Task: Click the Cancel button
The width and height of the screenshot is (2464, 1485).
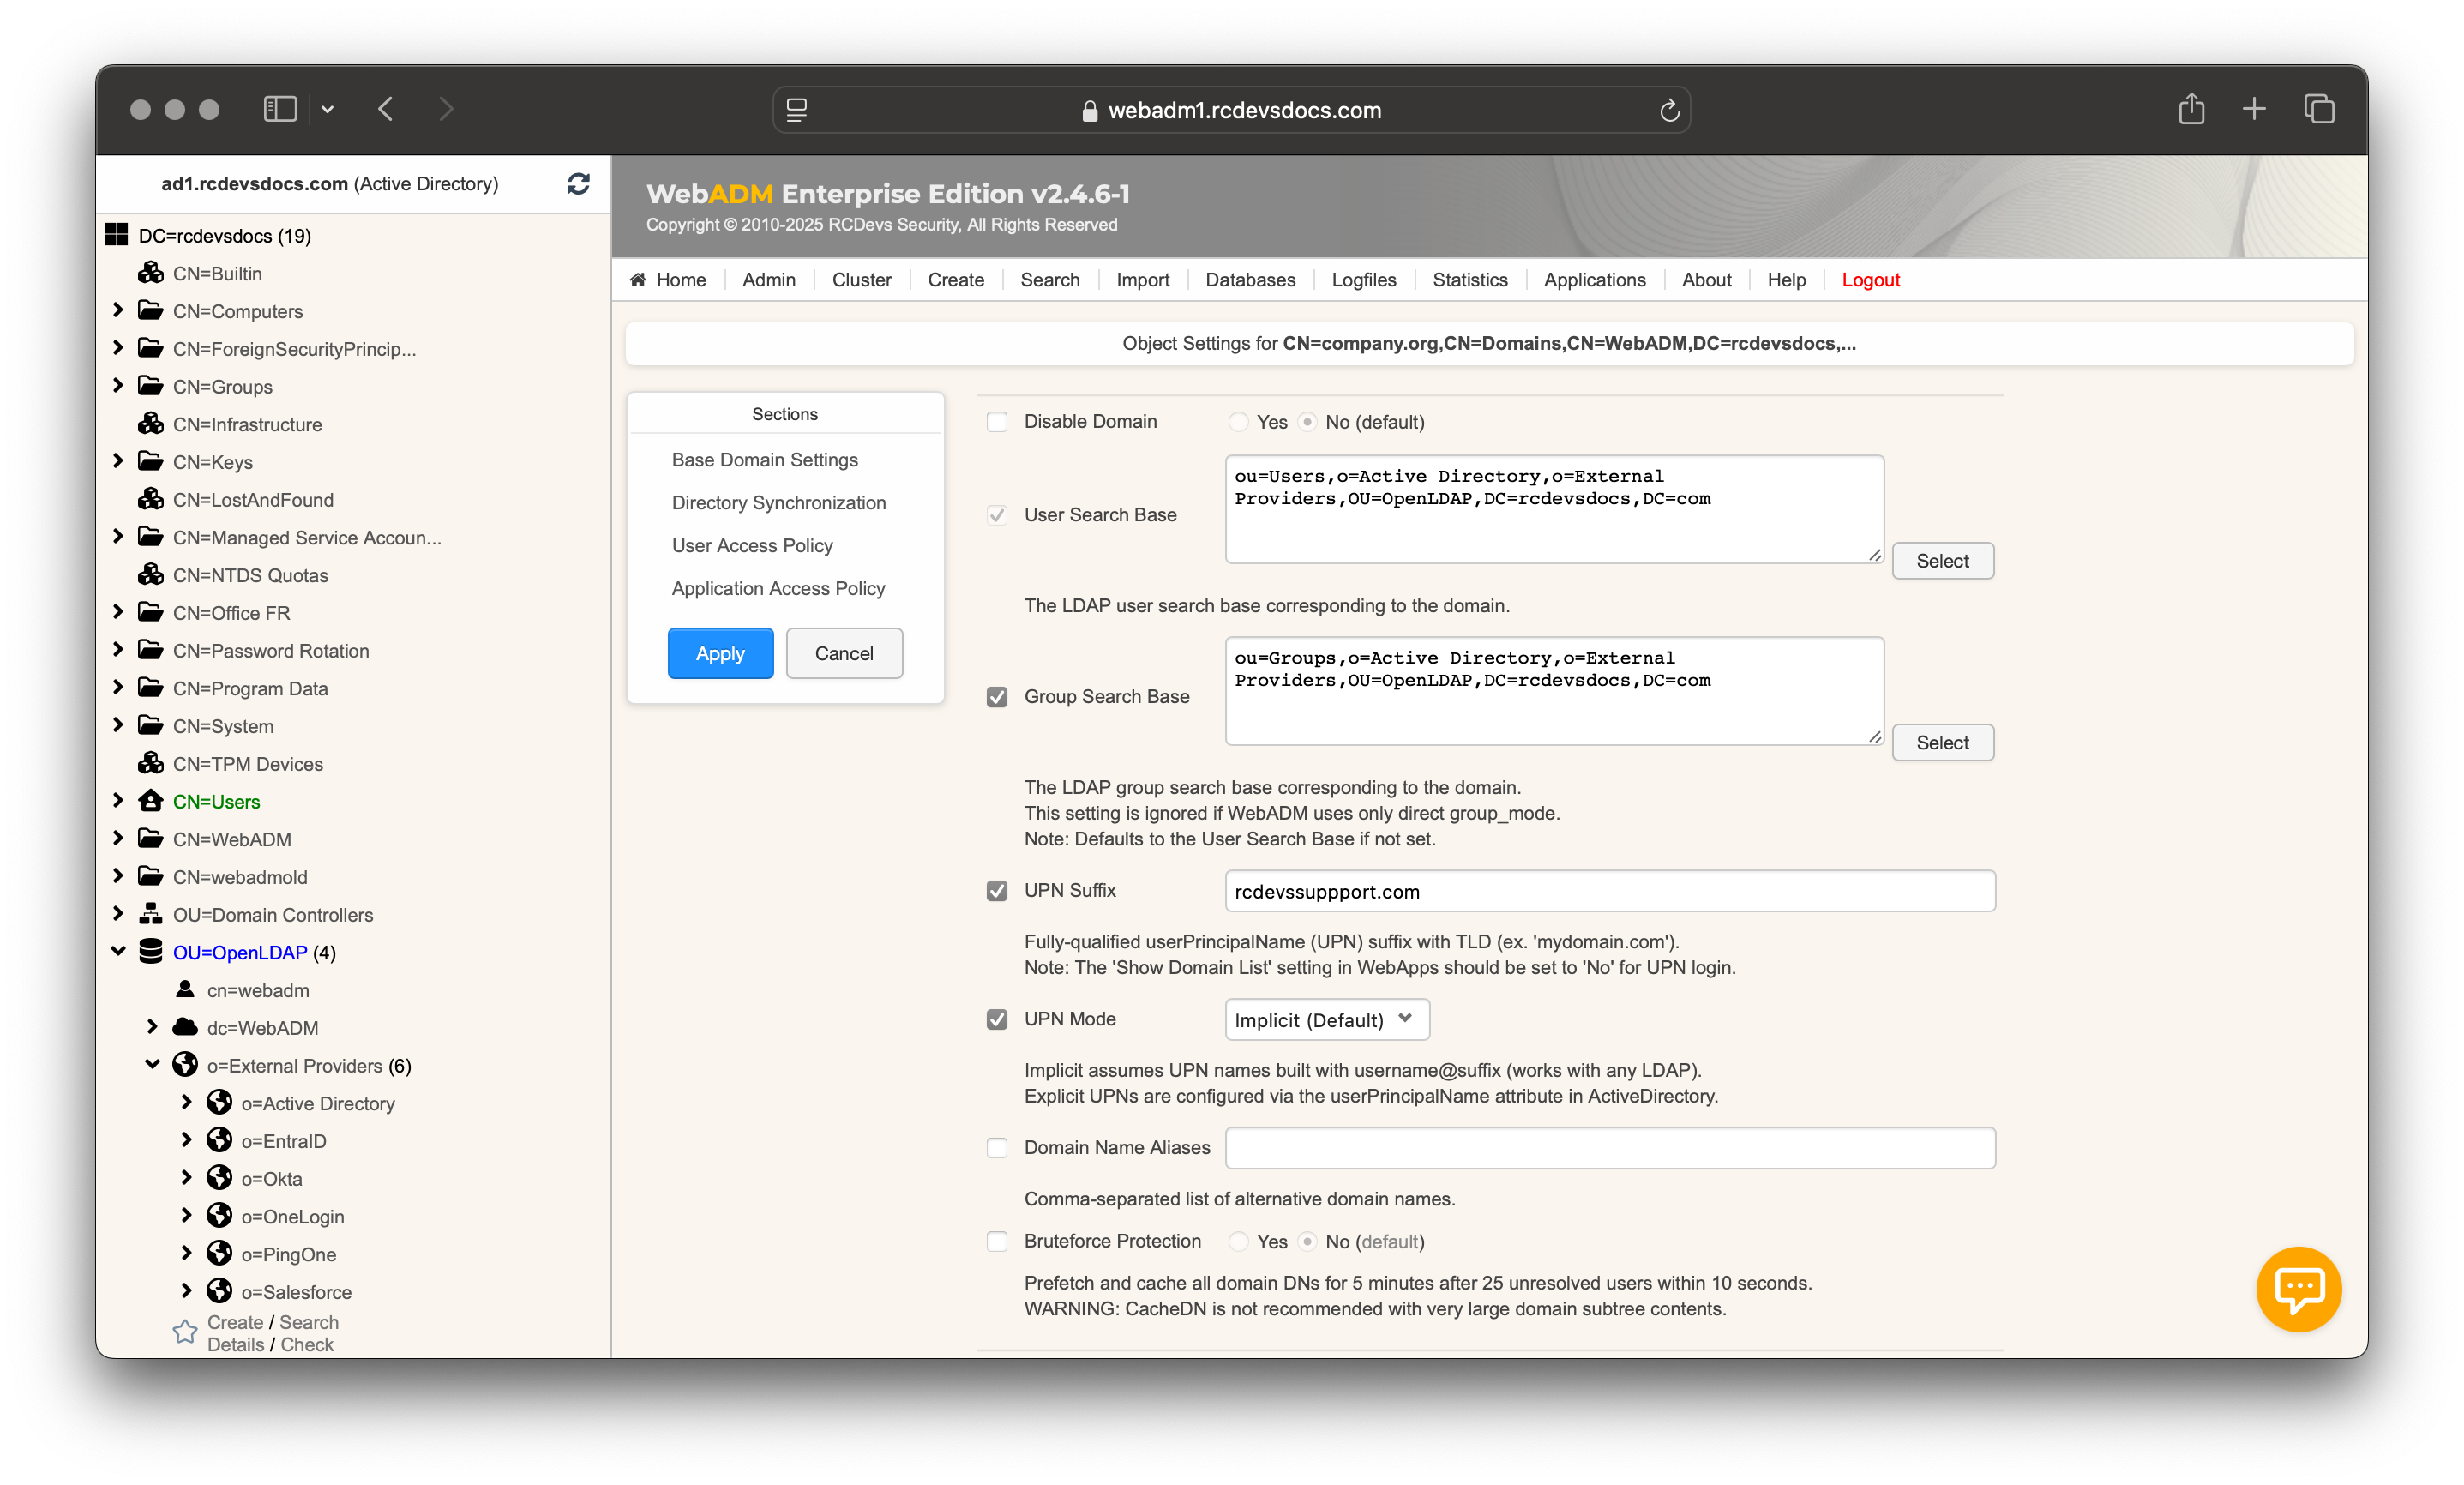Action: [844, 653]
